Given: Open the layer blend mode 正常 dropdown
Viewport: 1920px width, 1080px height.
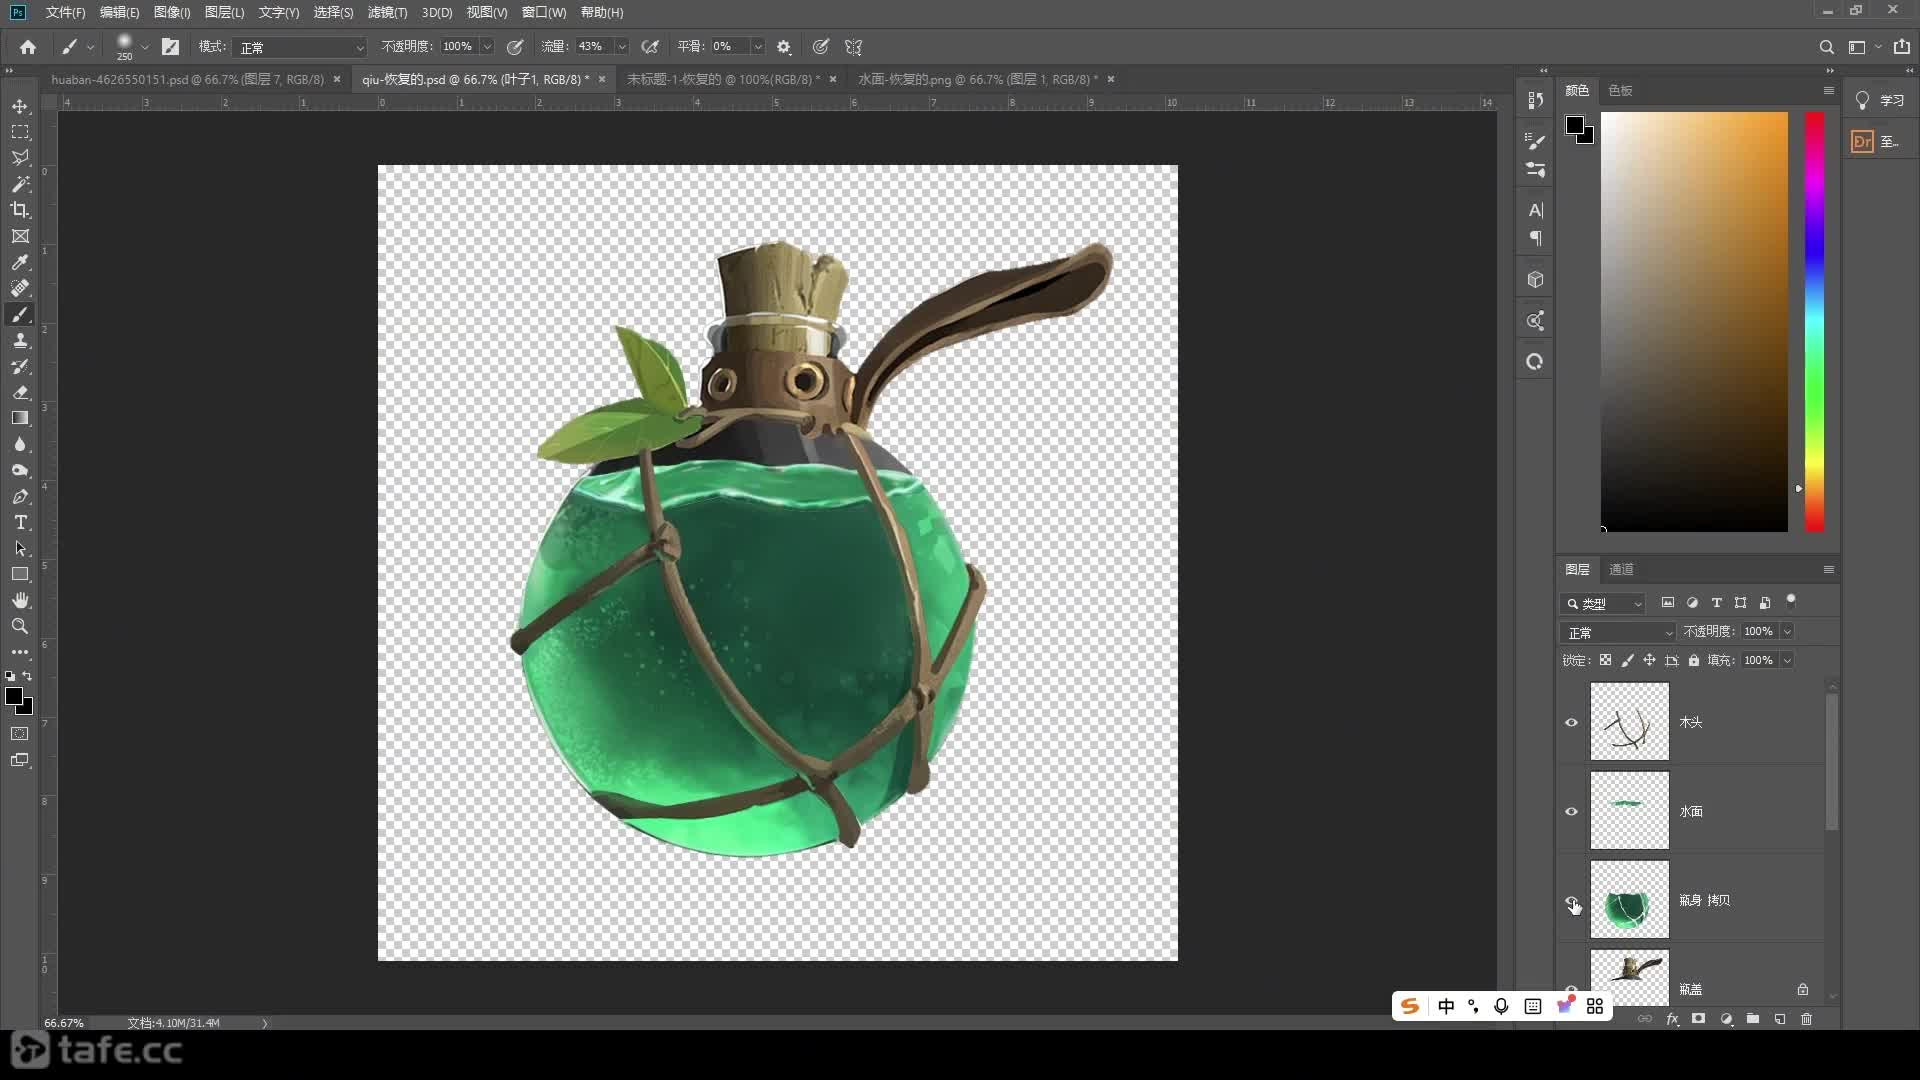Looking at the screenshot, I should point(1618,632).
